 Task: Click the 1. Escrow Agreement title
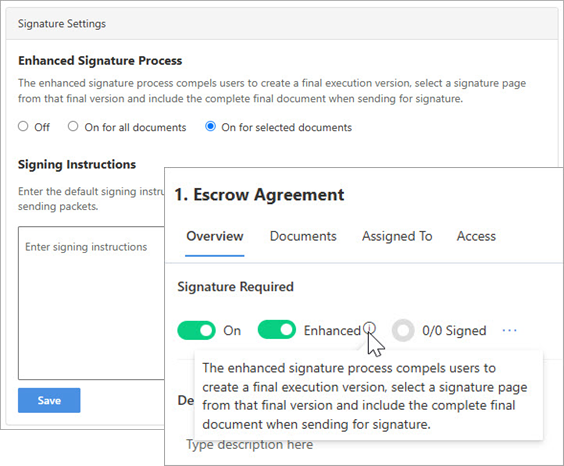[259, 195]
